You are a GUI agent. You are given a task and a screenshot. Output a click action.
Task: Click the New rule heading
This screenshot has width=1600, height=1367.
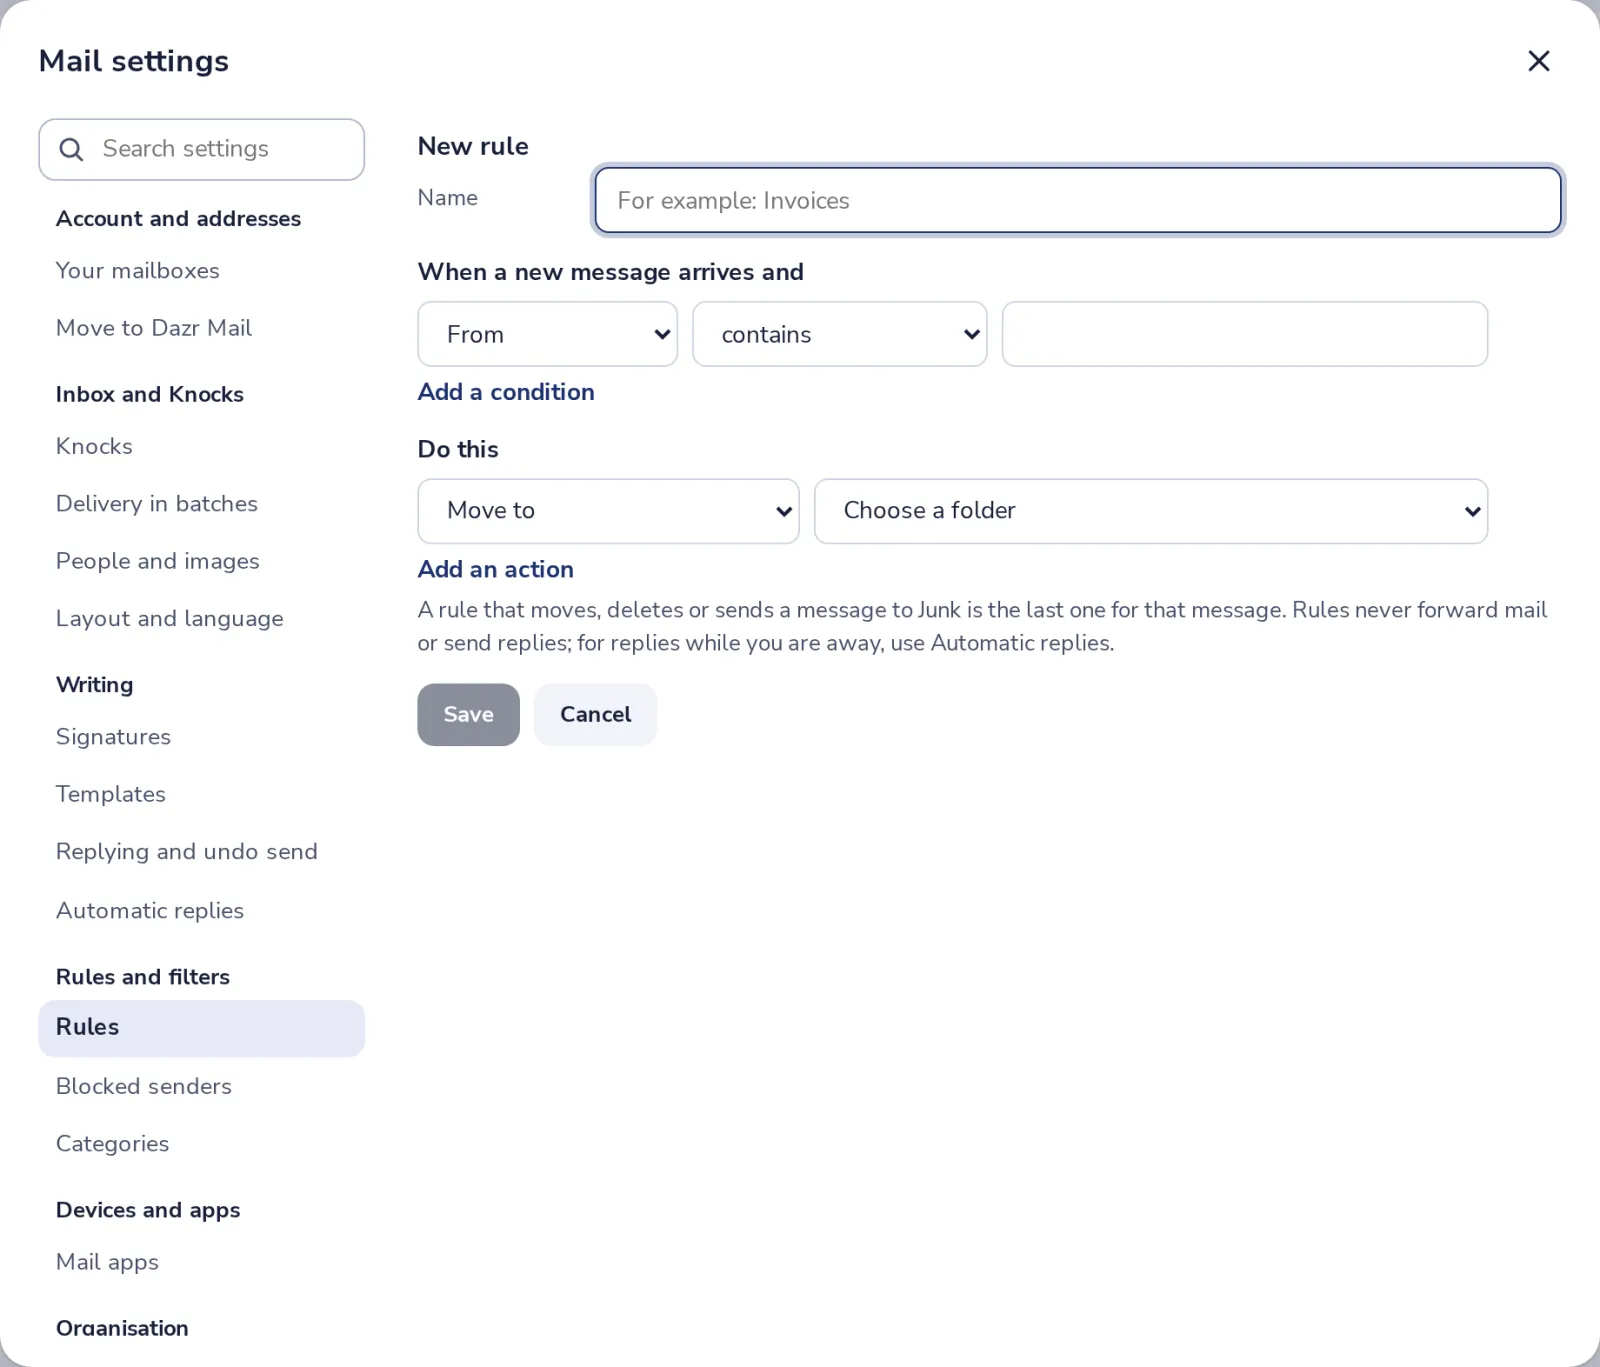click(x=473, y=146)
